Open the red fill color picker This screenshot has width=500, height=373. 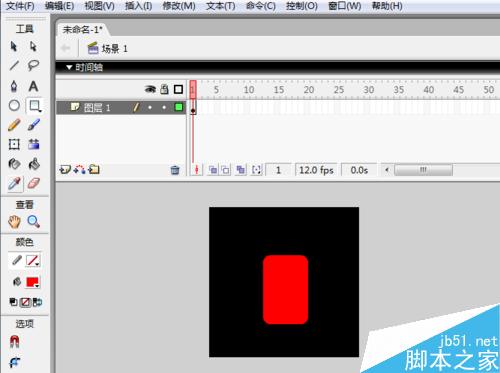click(x=33, y=282)
